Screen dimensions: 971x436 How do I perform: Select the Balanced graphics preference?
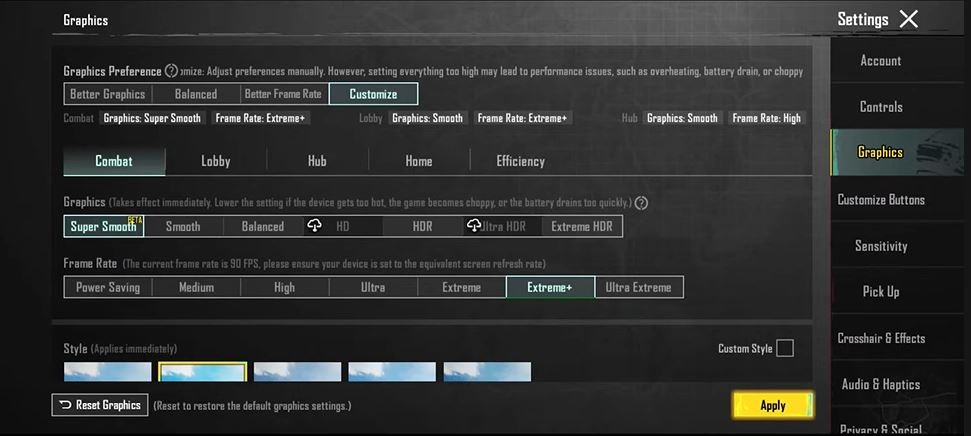coord(196,94)
